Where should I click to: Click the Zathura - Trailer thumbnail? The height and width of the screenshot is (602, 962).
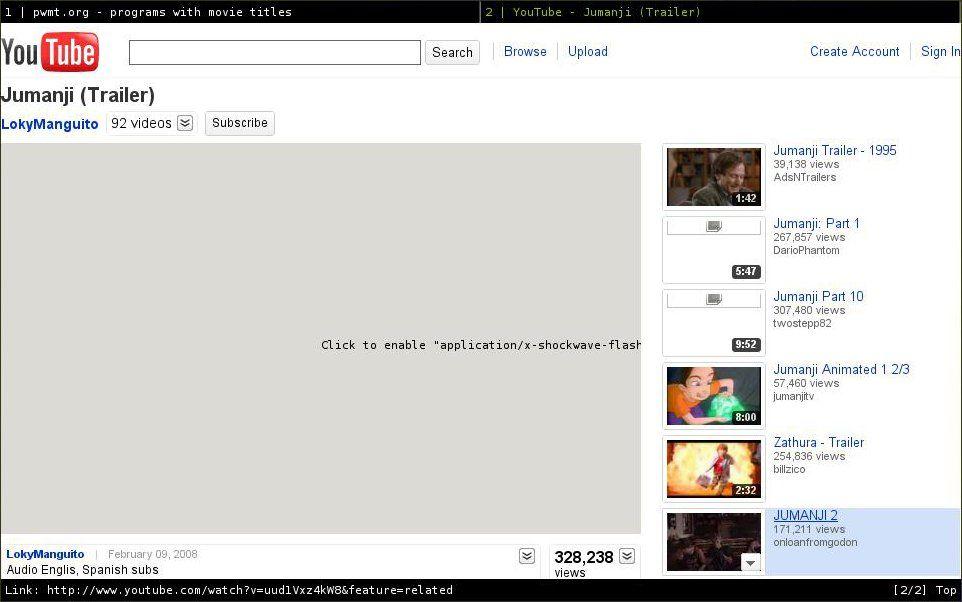coord(714,469)
